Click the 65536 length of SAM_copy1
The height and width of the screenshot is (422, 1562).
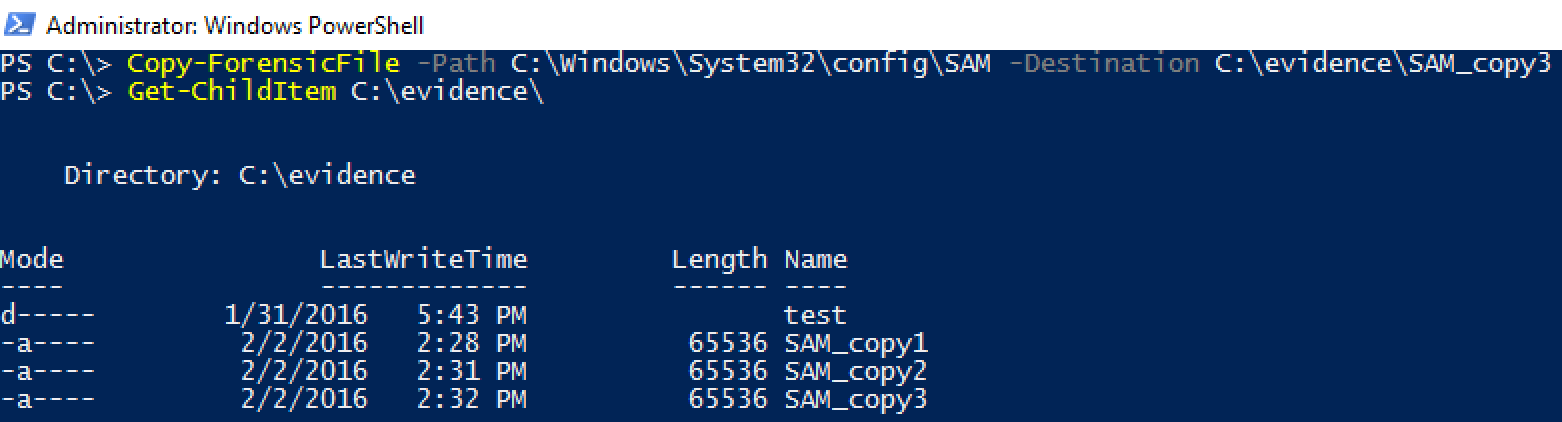pos(728,344)
